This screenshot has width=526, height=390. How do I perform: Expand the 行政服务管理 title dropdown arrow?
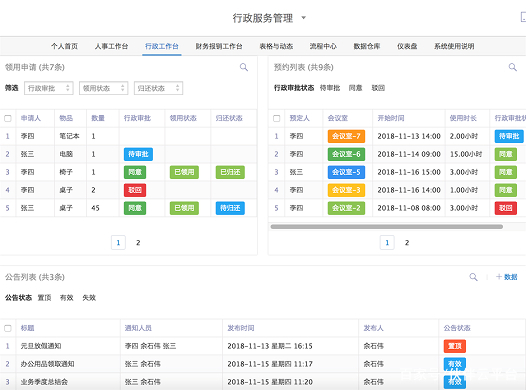click(x=304, y=17)
